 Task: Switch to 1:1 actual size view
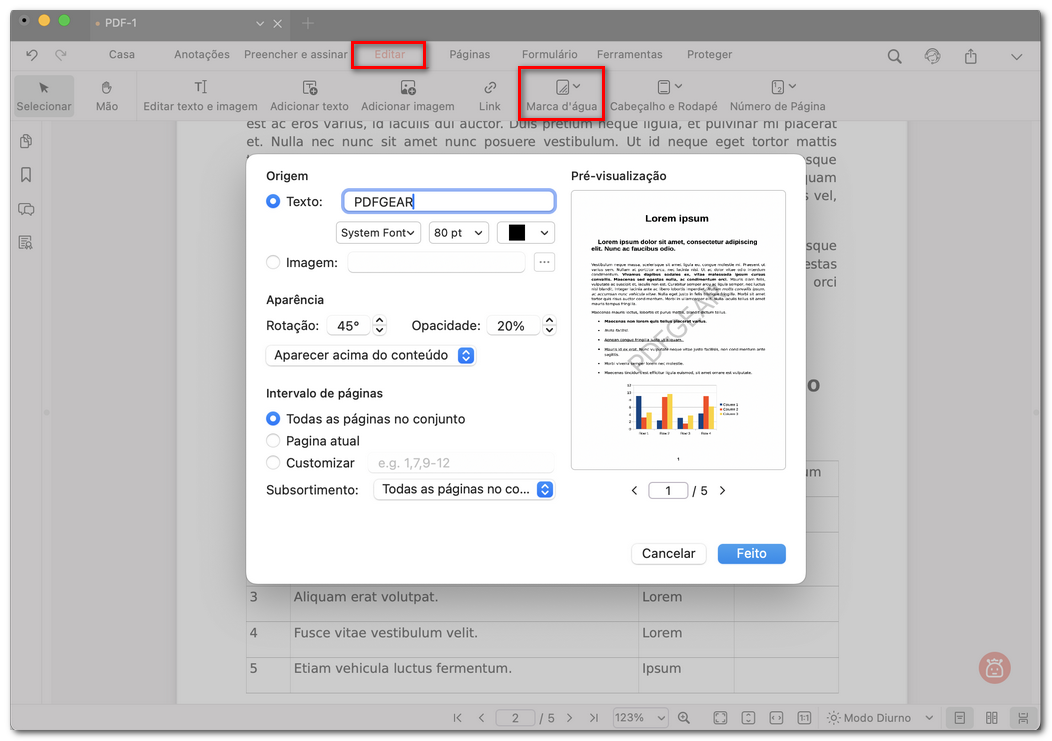[805, 717]
